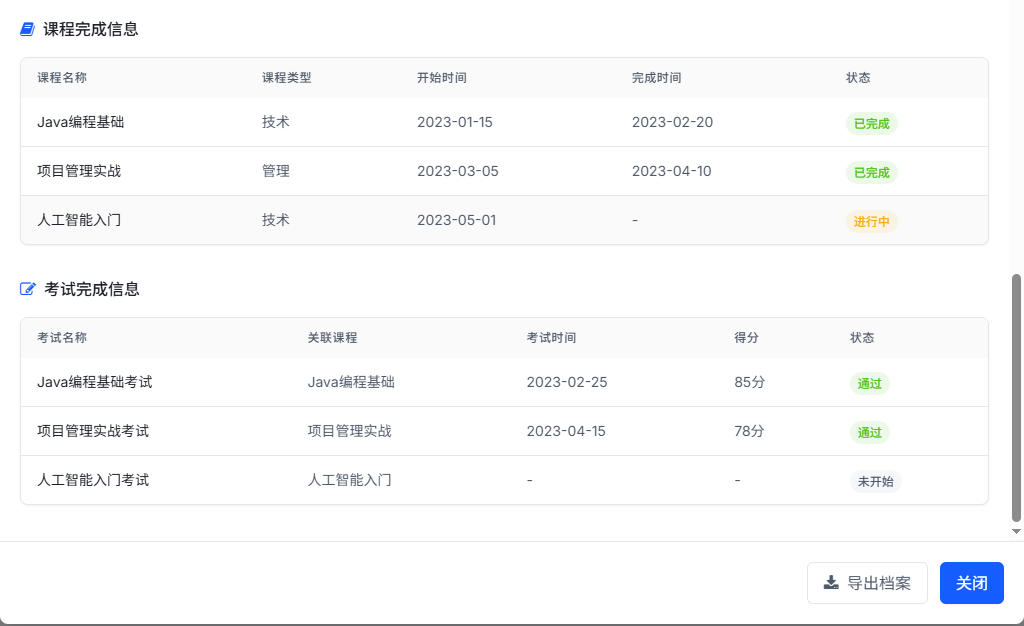The height and width of the screenshot is (626, 1024).
Task: Click the 完成时间 column header
Action: click(x=656, y=78)
